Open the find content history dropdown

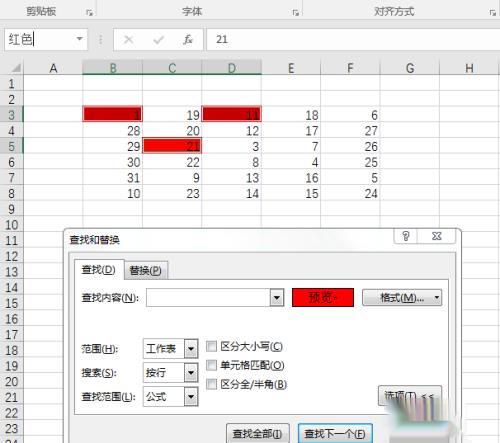277,297
